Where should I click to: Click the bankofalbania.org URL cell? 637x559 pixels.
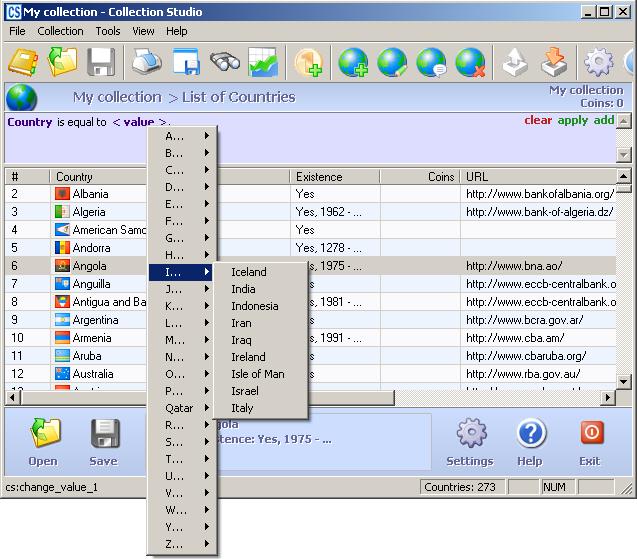pyautogui.click(x=540, y=194)
